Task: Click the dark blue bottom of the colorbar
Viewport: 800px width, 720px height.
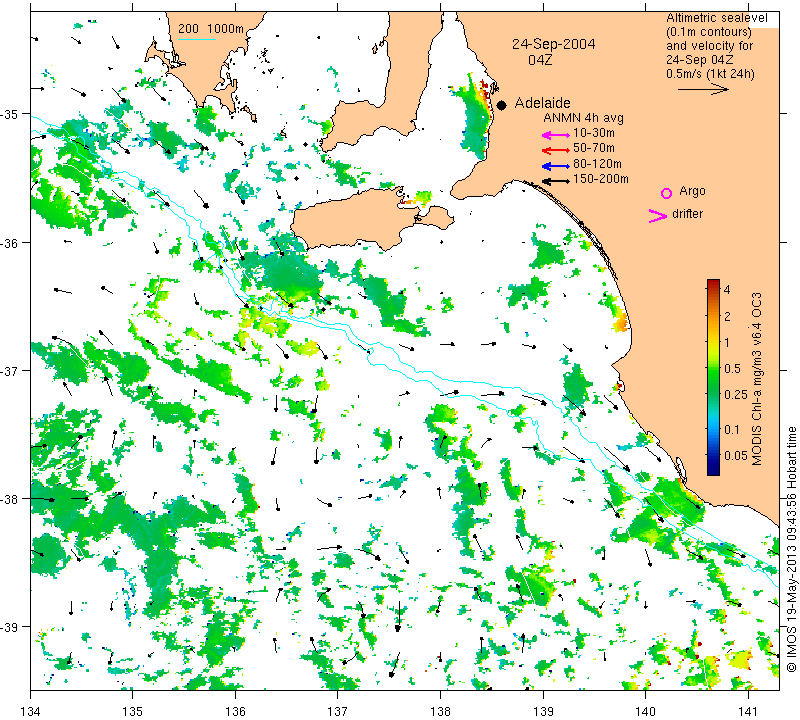Action: [x=713, y=470]
